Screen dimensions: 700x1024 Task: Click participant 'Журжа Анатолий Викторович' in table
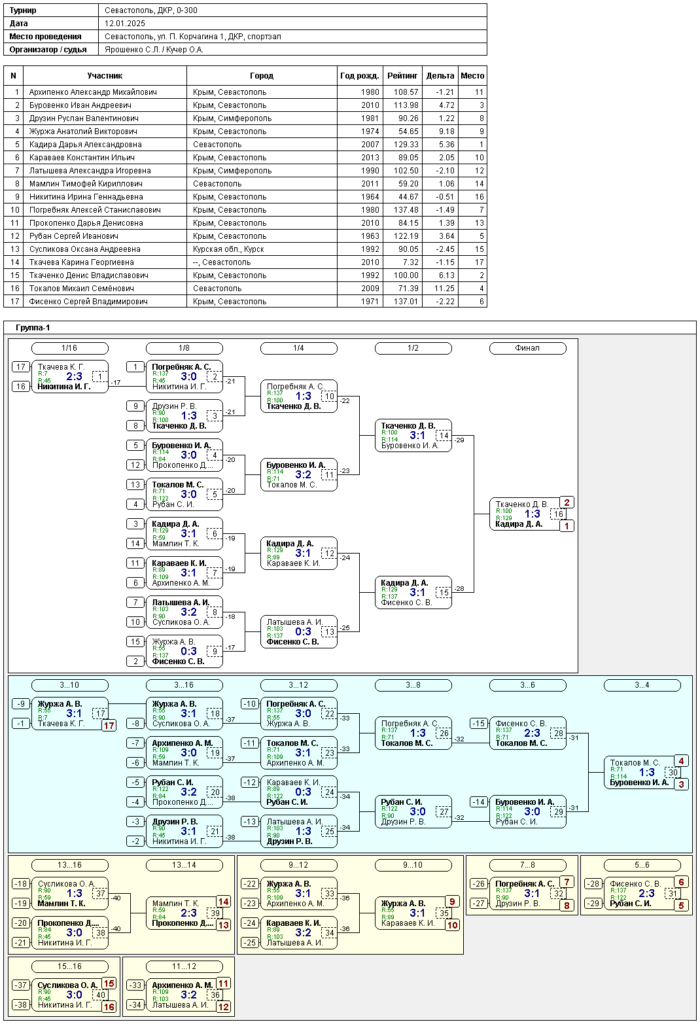tap(82, 131)
